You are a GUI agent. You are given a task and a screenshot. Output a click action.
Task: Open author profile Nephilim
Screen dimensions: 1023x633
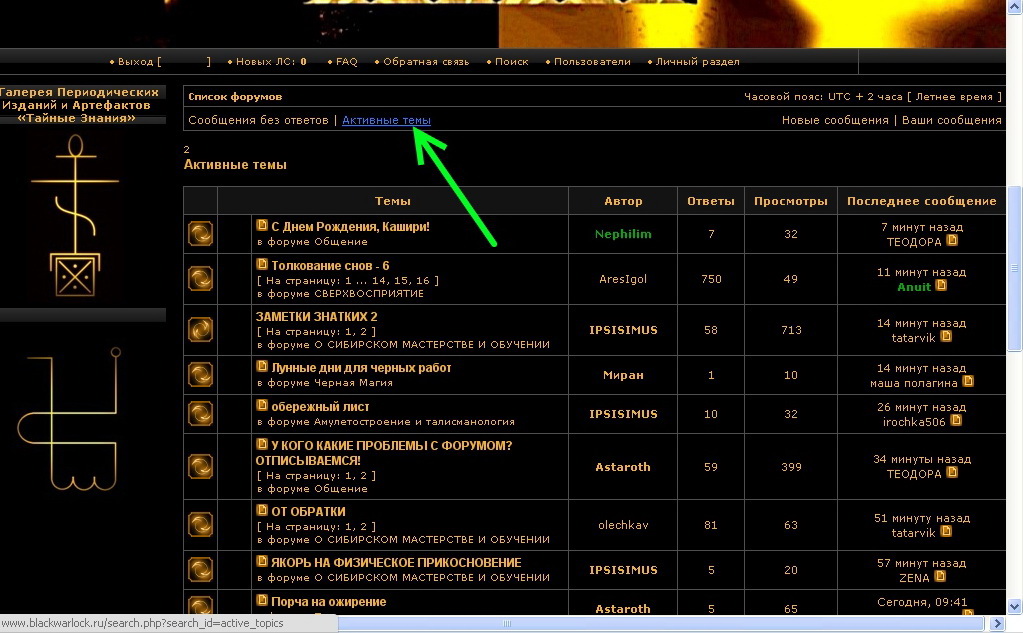(x=622, y=234)
